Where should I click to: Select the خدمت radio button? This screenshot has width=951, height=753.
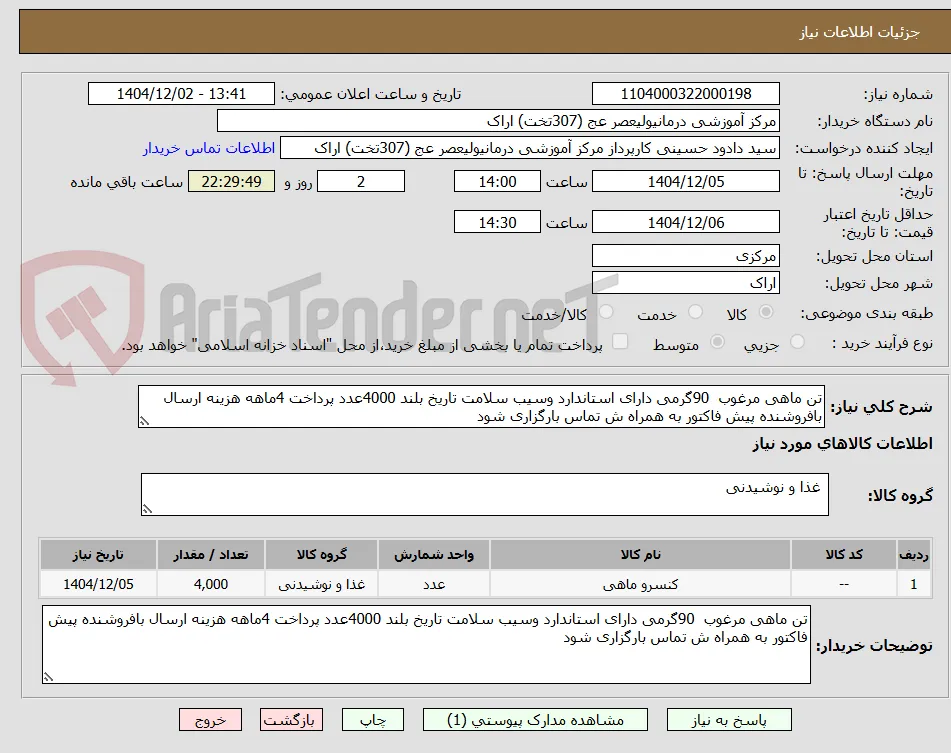coord(696,312)
